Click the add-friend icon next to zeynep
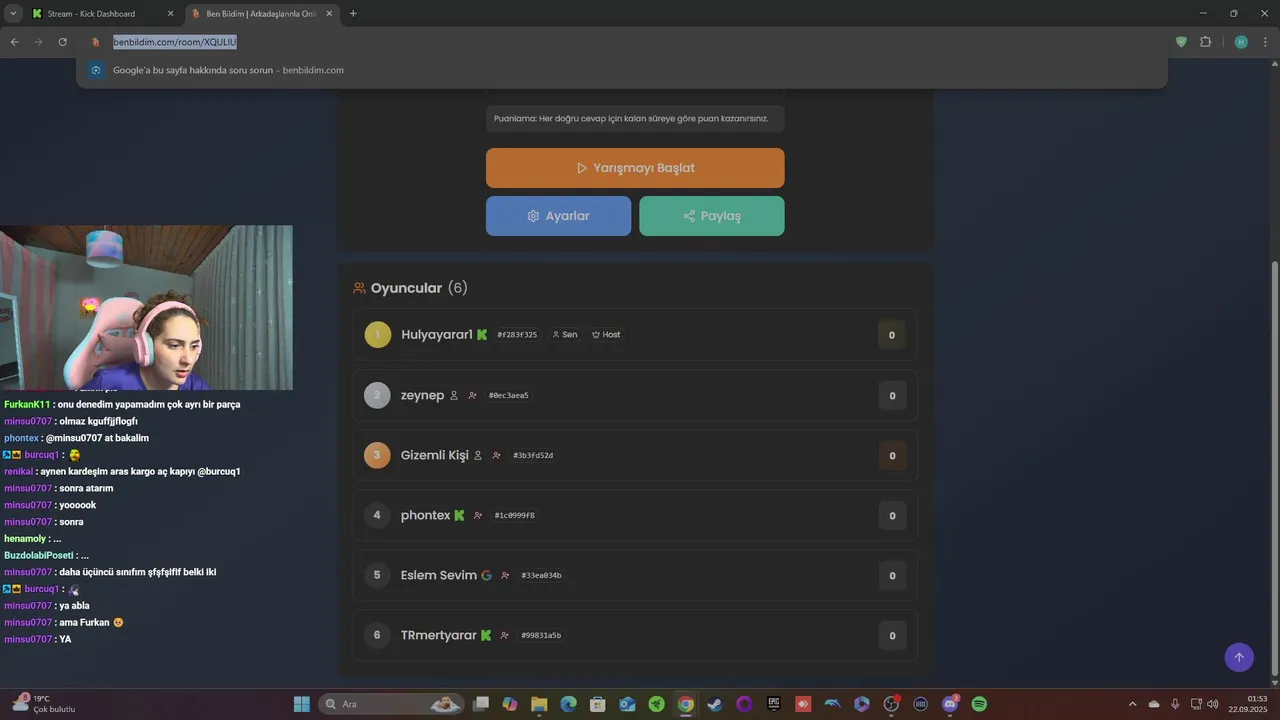Screen dimensions: 1280x720 (x=472, y=395)
